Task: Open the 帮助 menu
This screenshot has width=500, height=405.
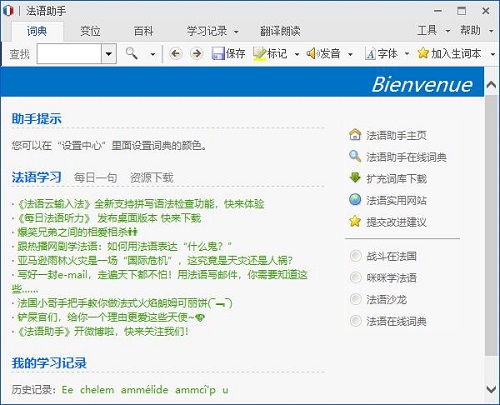Action: click(x=470, y=31)
